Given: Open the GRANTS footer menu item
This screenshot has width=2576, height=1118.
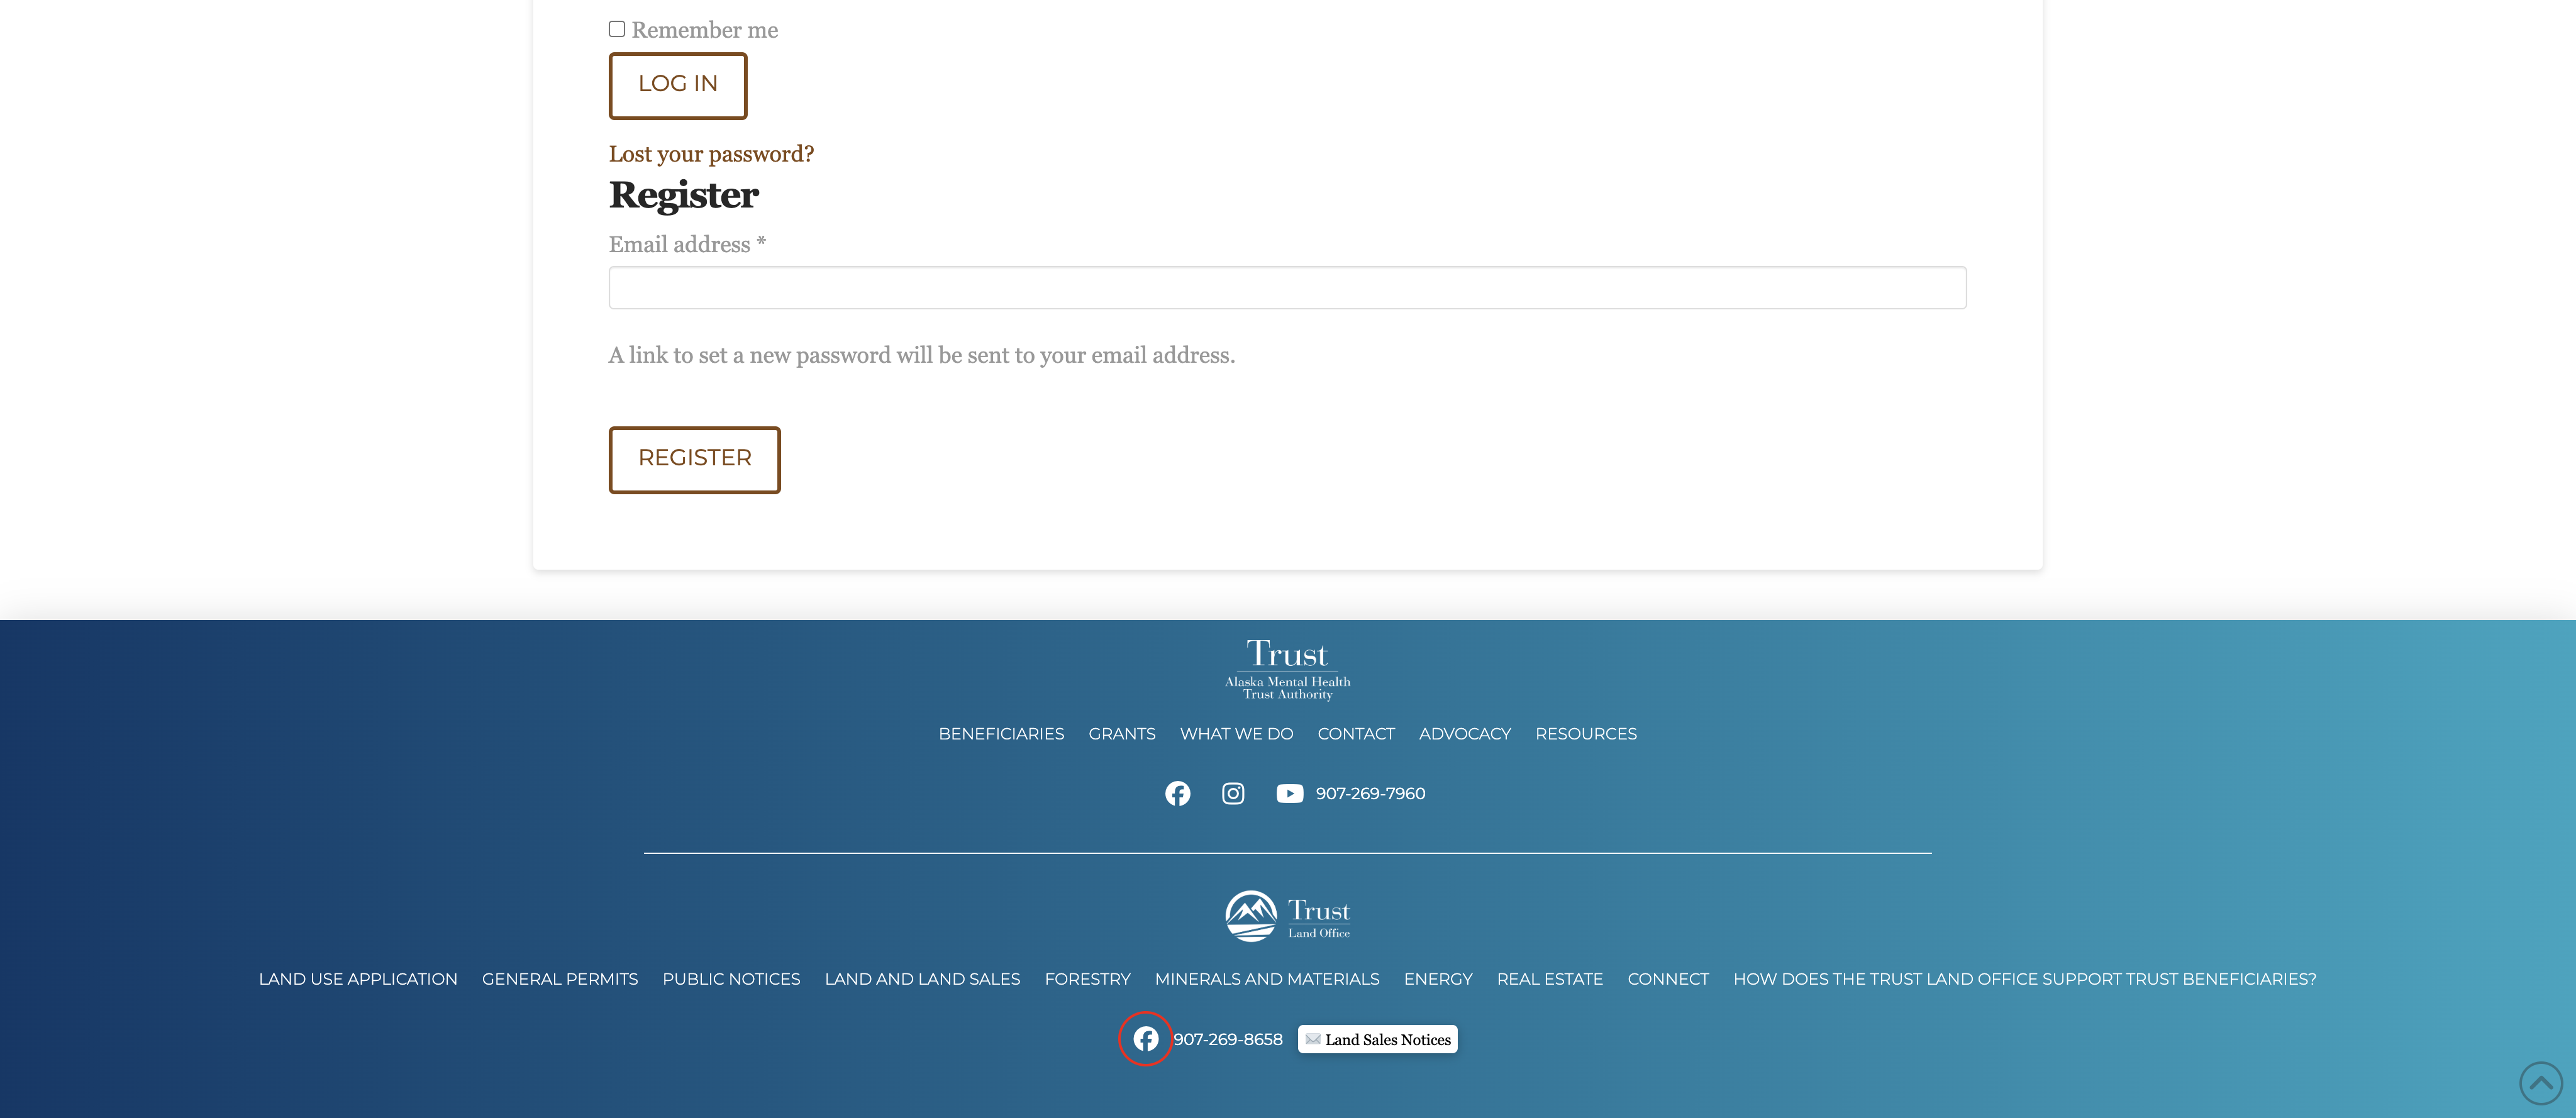Looking at the screenshot, I should [x=1121, y=734].
